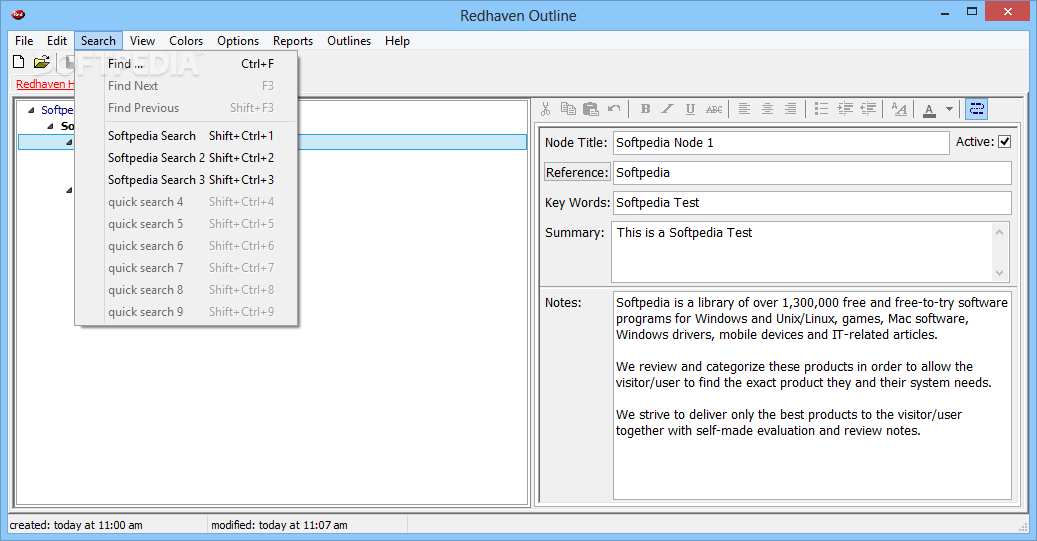Click the font color A icon
The image size is (1037, 541).
(929, 110)
